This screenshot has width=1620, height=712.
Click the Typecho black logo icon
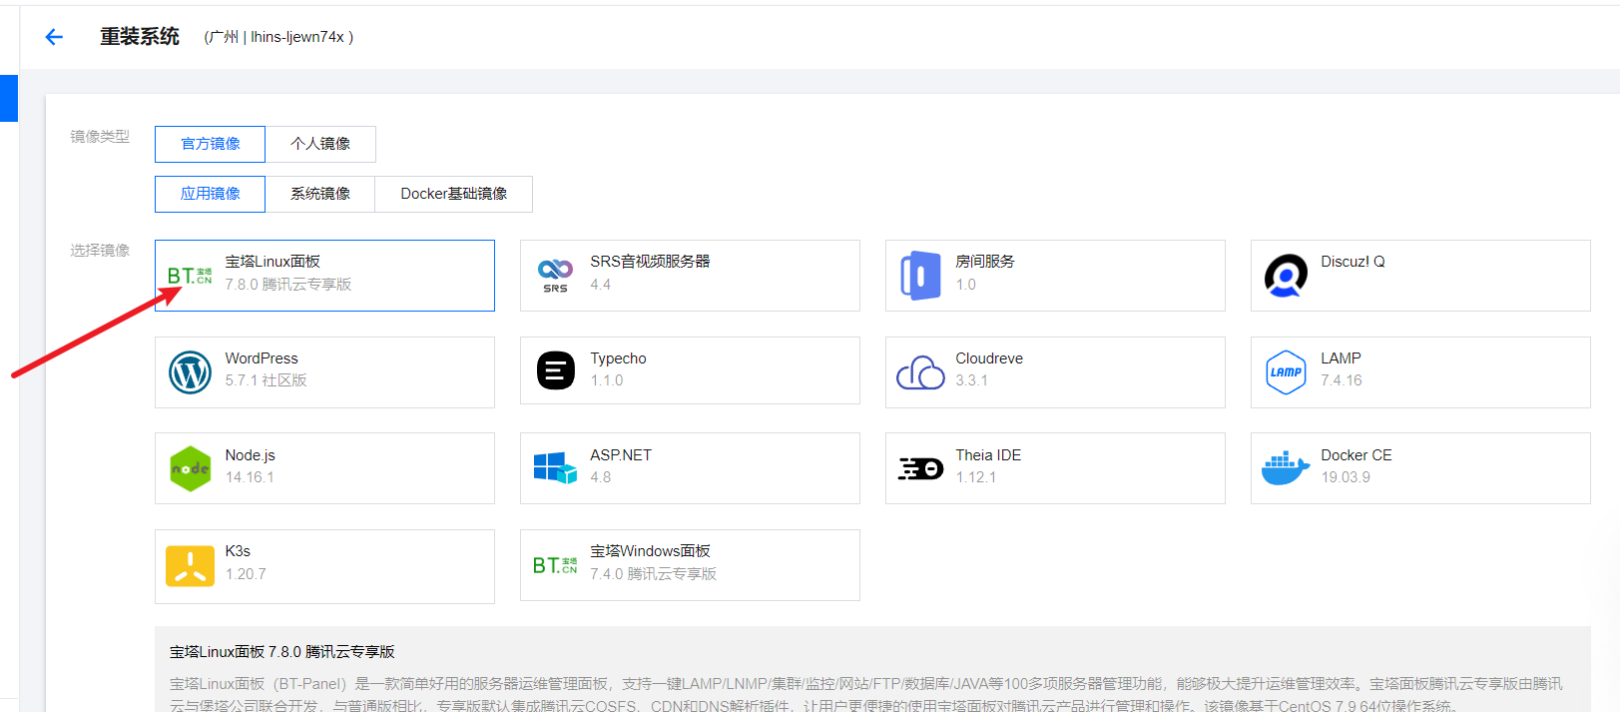tap(556, 370)
